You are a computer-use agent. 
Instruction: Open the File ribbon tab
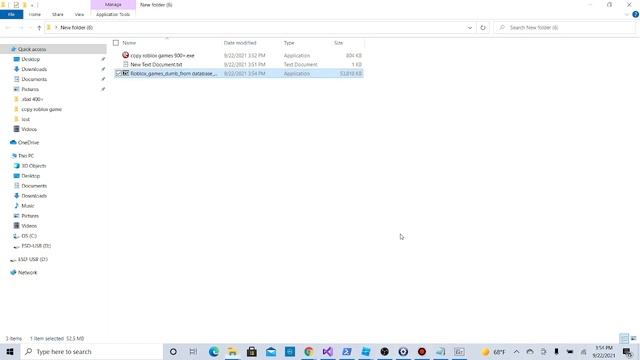pyautogui.click(x=11, y=14)
